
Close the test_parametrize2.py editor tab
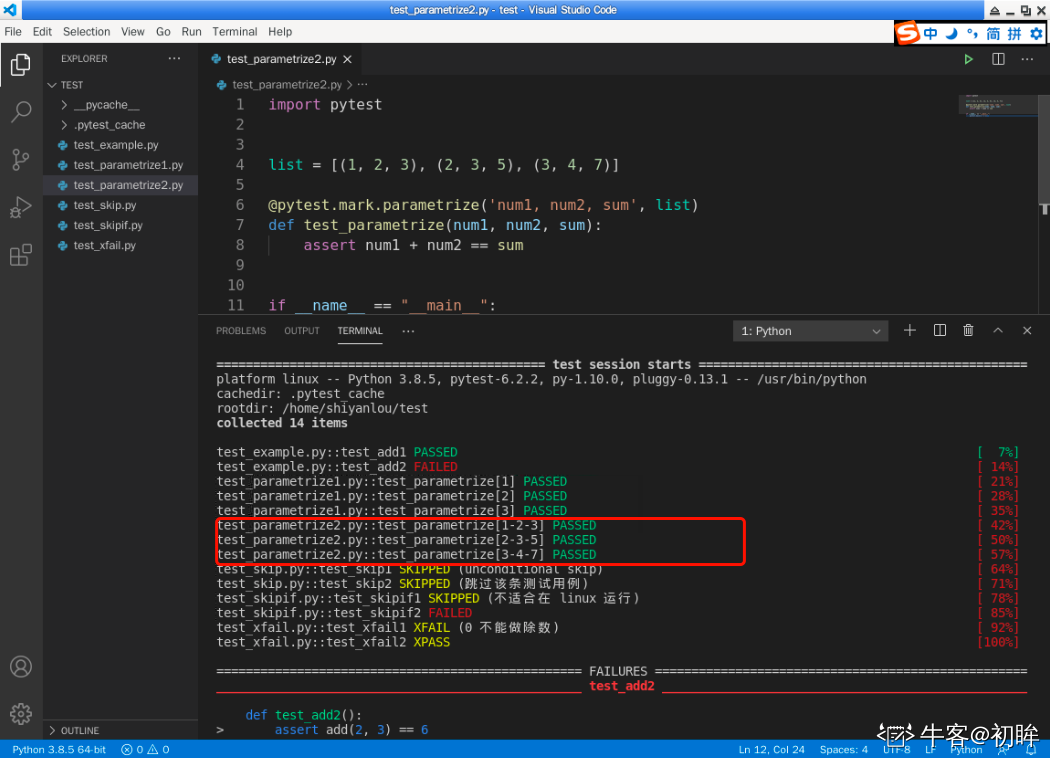click(348, 59)
